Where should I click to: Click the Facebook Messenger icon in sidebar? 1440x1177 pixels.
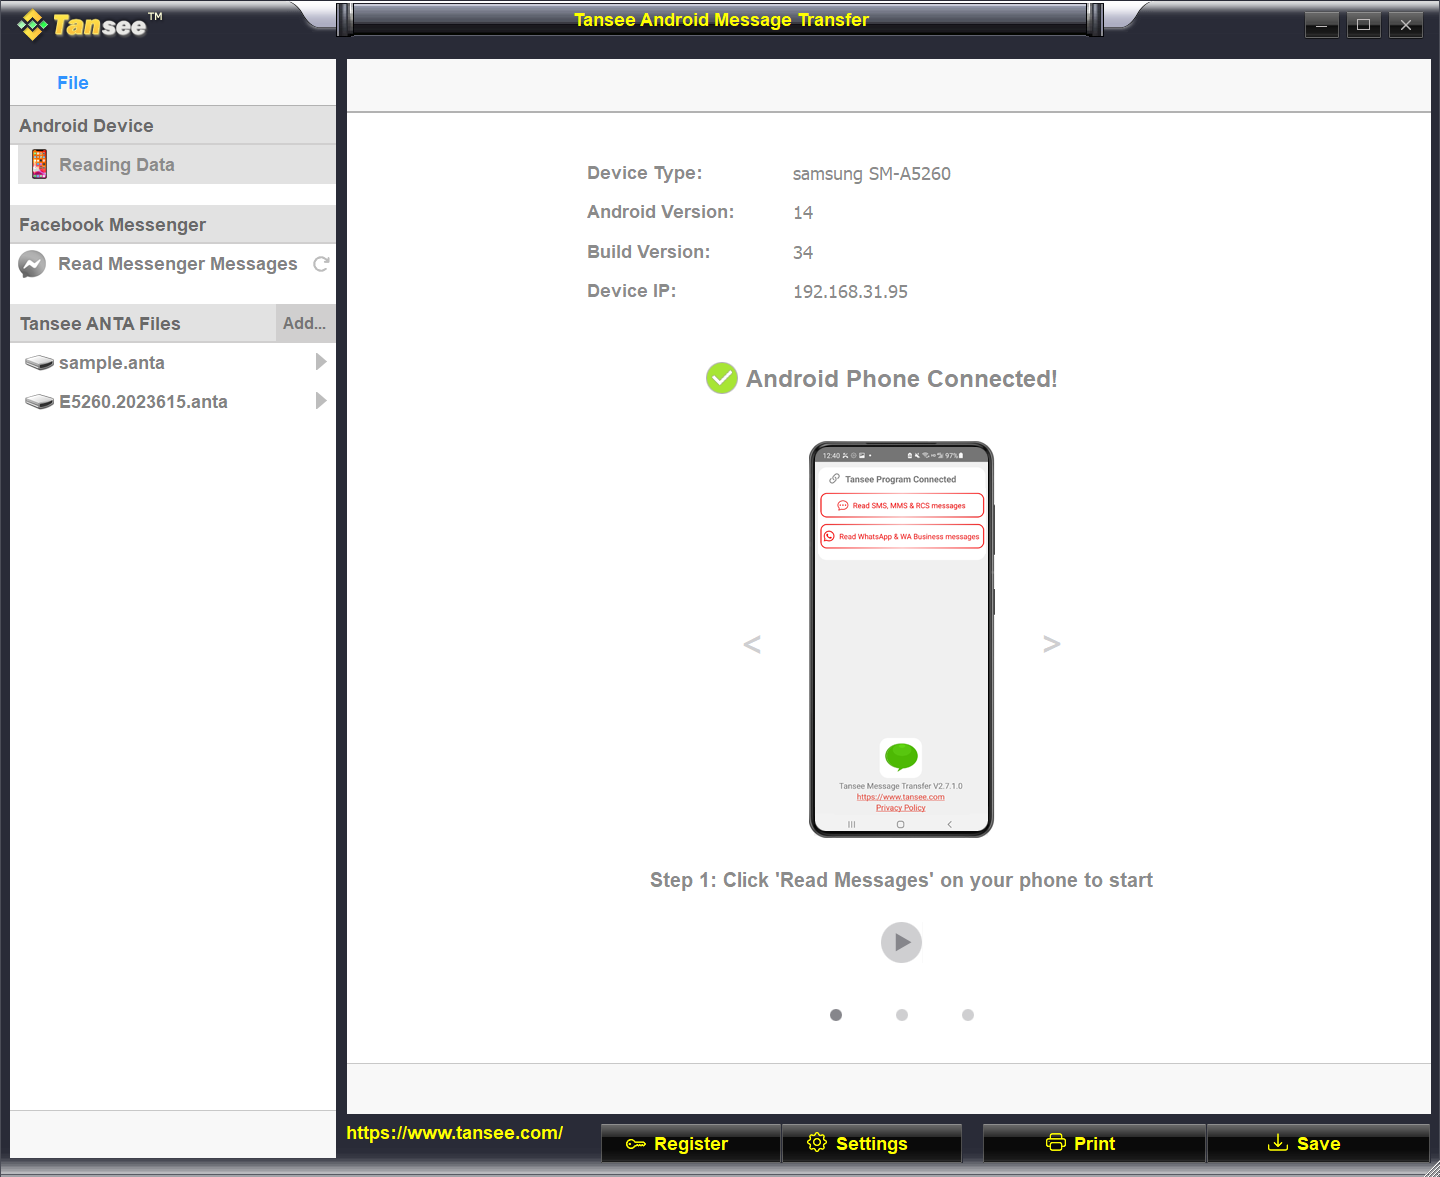pyautogui.click(x=32, y=263)
